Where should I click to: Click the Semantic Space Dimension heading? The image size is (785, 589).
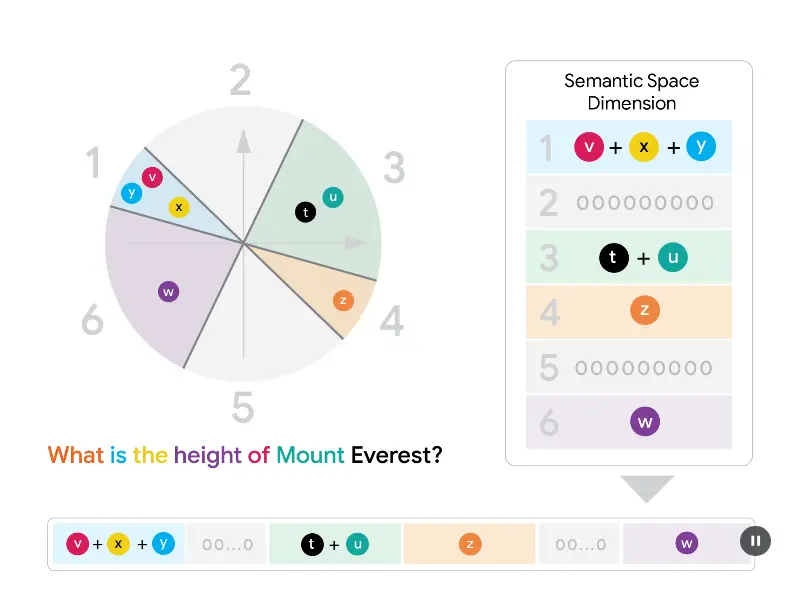[631, 92]
